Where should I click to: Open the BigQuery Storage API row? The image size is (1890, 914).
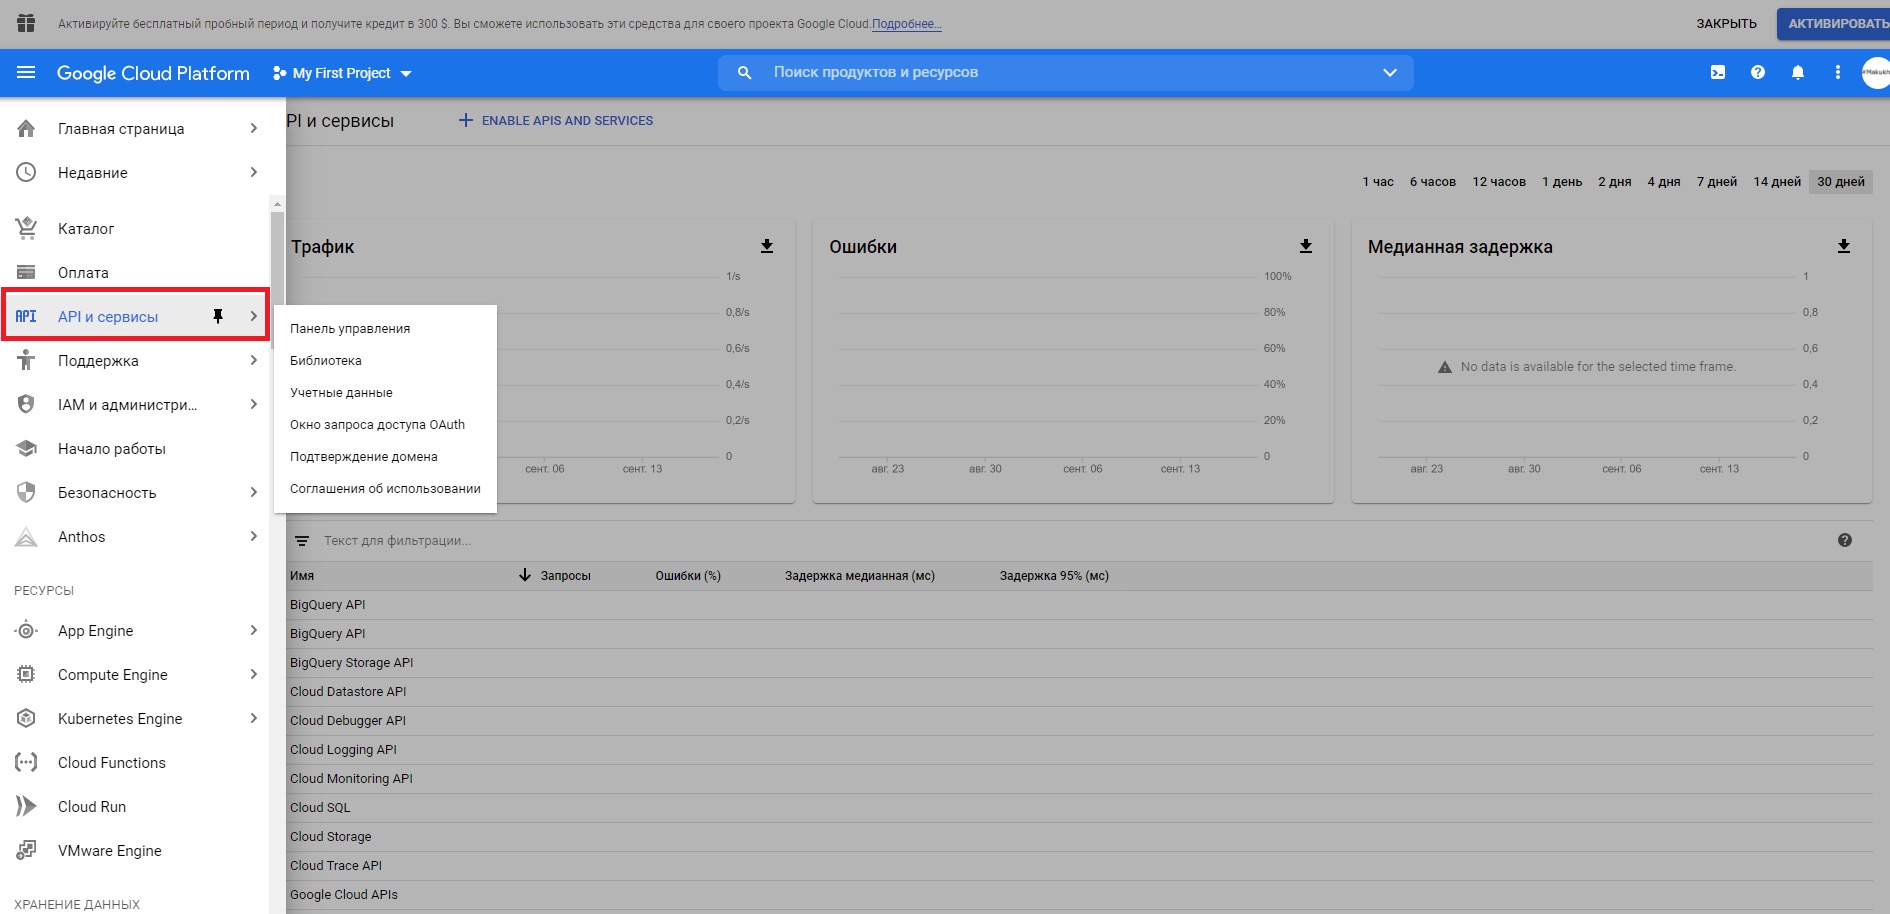(x=1079, y=663)
